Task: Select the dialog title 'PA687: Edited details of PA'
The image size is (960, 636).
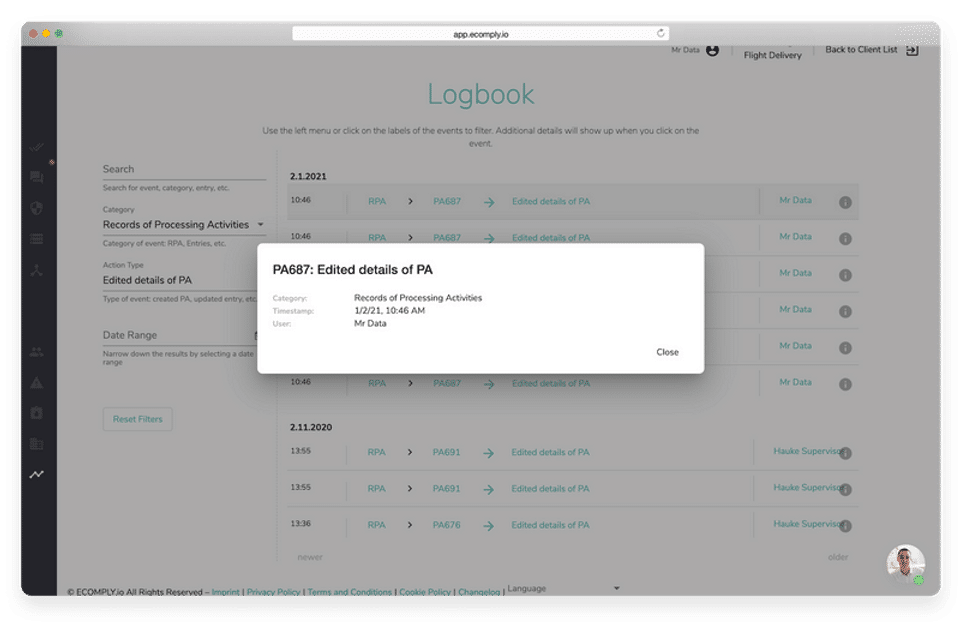Action: click(353, 270)
